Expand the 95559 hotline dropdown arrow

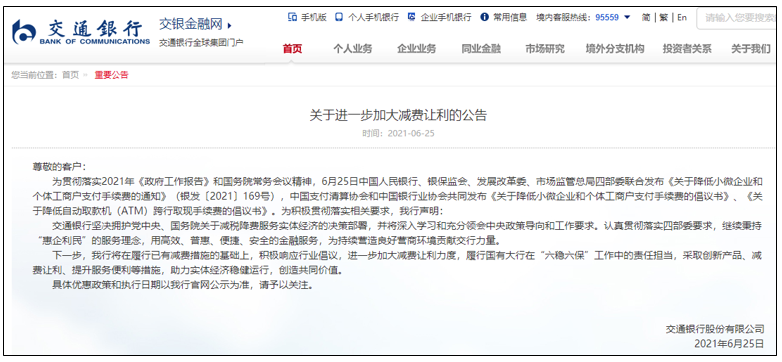(627, 17)
